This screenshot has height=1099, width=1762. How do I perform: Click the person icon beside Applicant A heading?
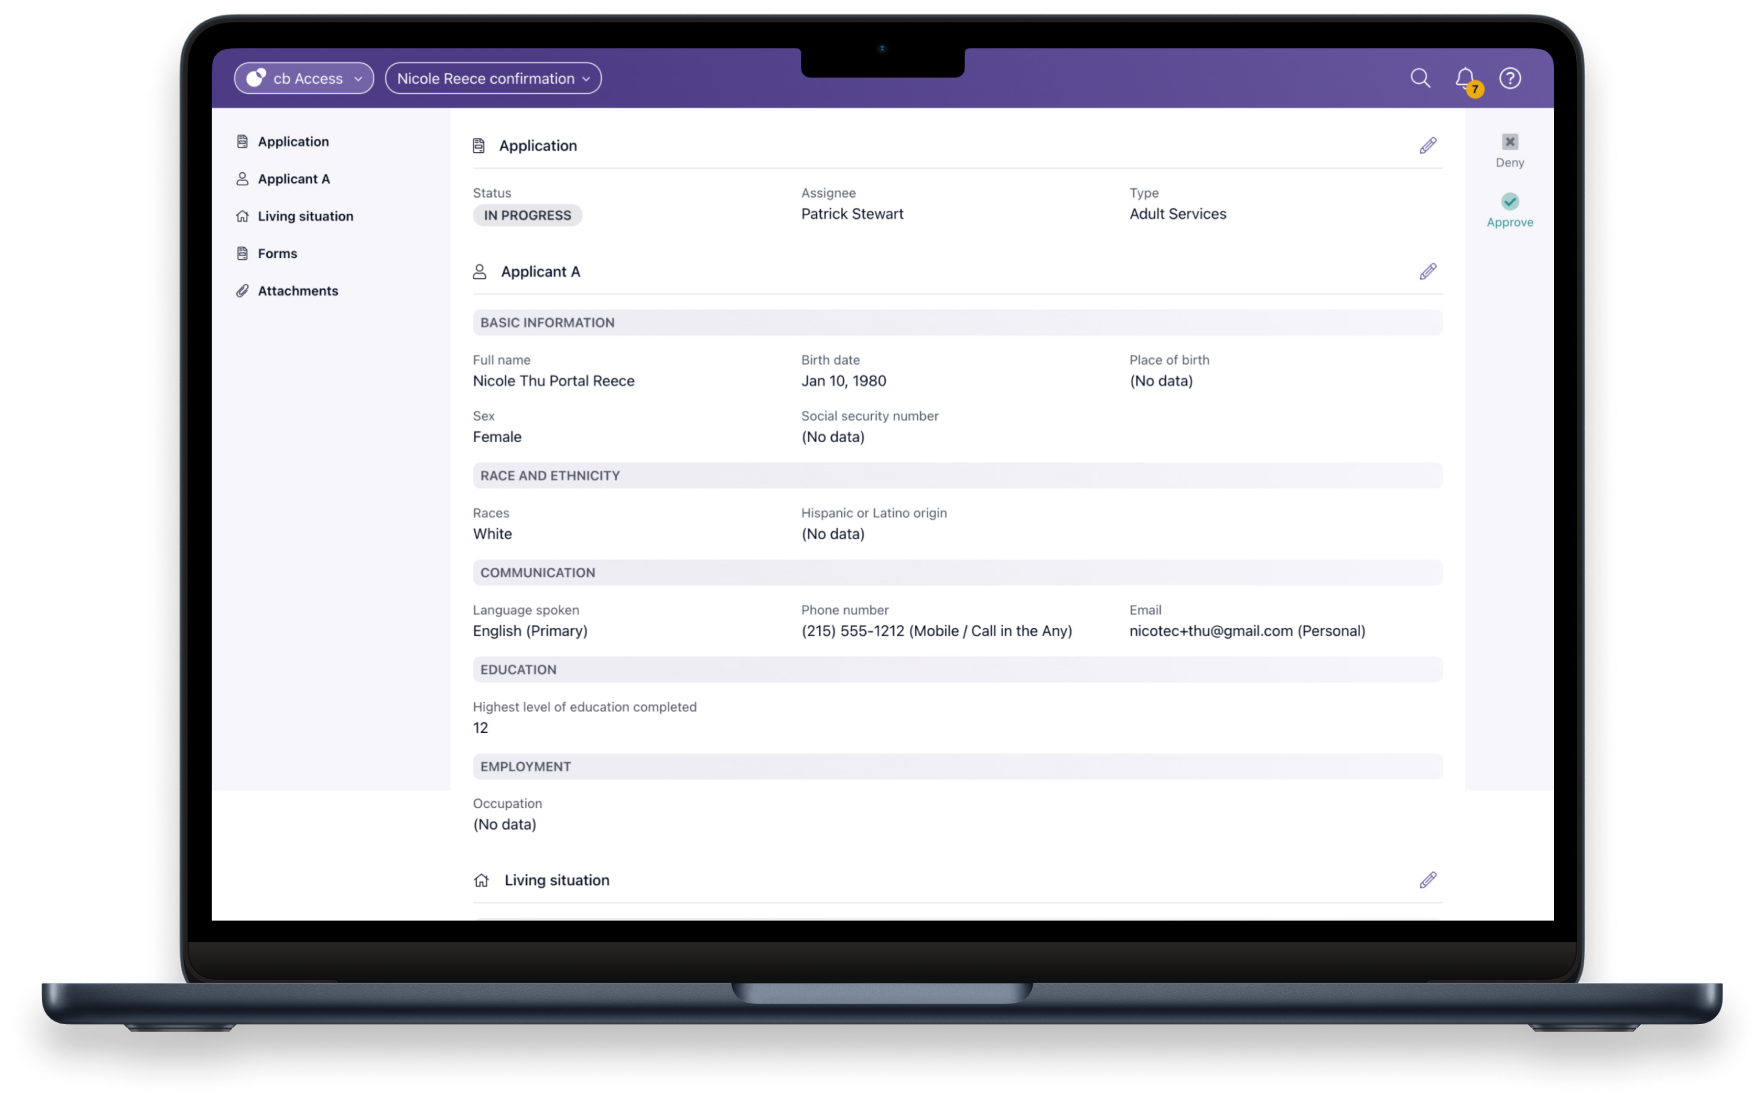click(481, 271)
